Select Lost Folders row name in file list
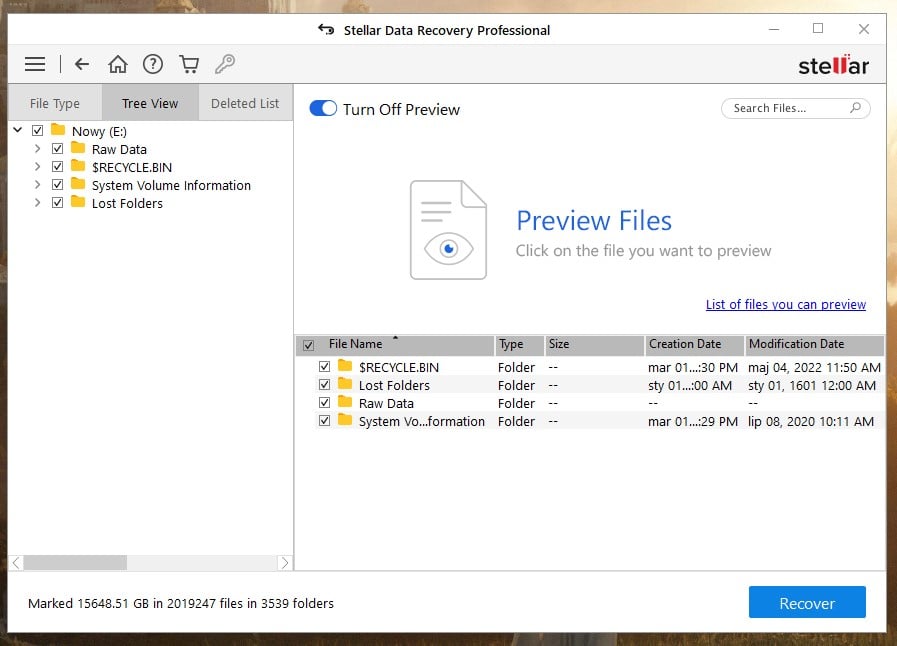The image size is (897, 646). 394,385
